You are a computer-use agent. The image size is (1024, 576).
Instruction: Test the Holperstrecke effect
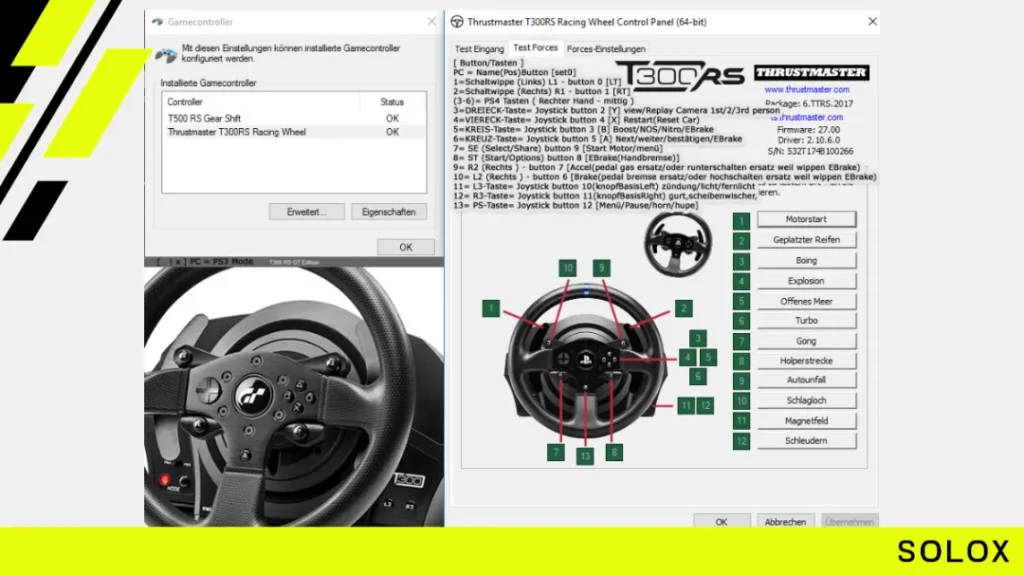pos(806,360)
